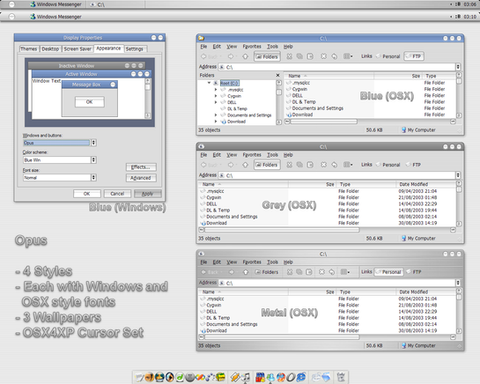The height and width of the screenshot is (384, 480).
Task: Expand the Cygwin folder in the folder tree
Action: point(216,96)
